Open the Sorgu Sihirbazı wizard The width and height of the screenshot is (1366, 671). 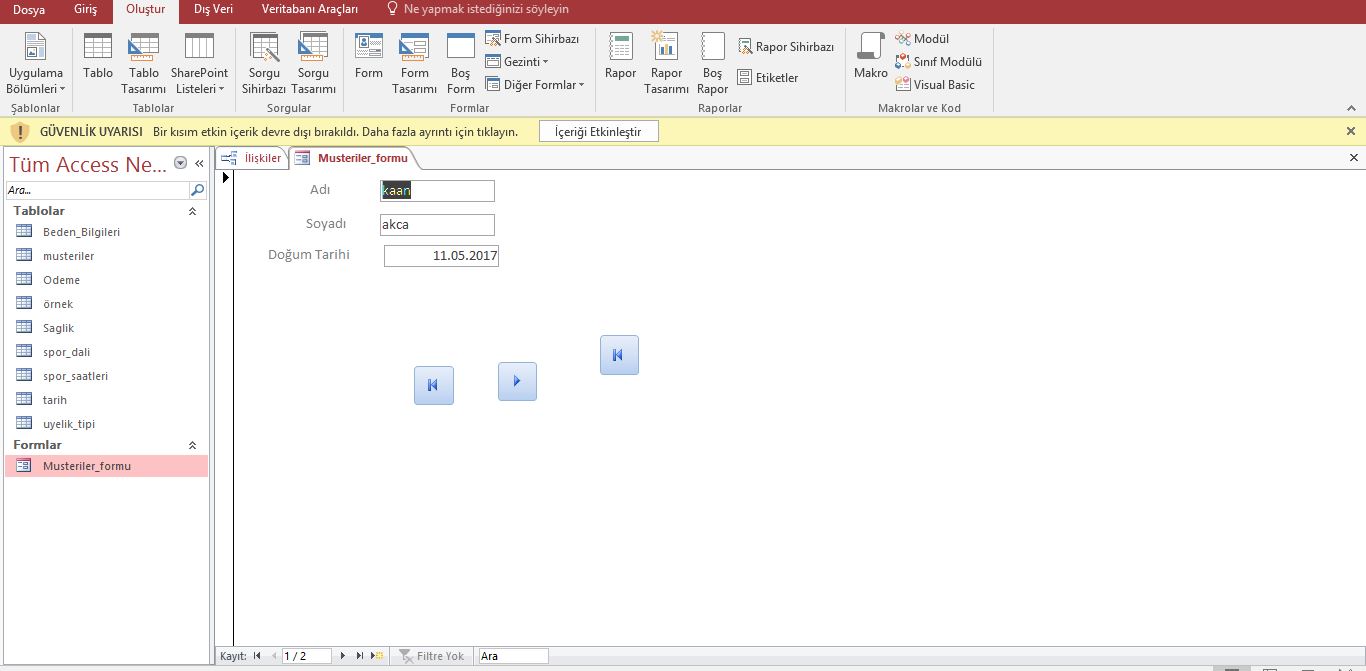(264, 64)
